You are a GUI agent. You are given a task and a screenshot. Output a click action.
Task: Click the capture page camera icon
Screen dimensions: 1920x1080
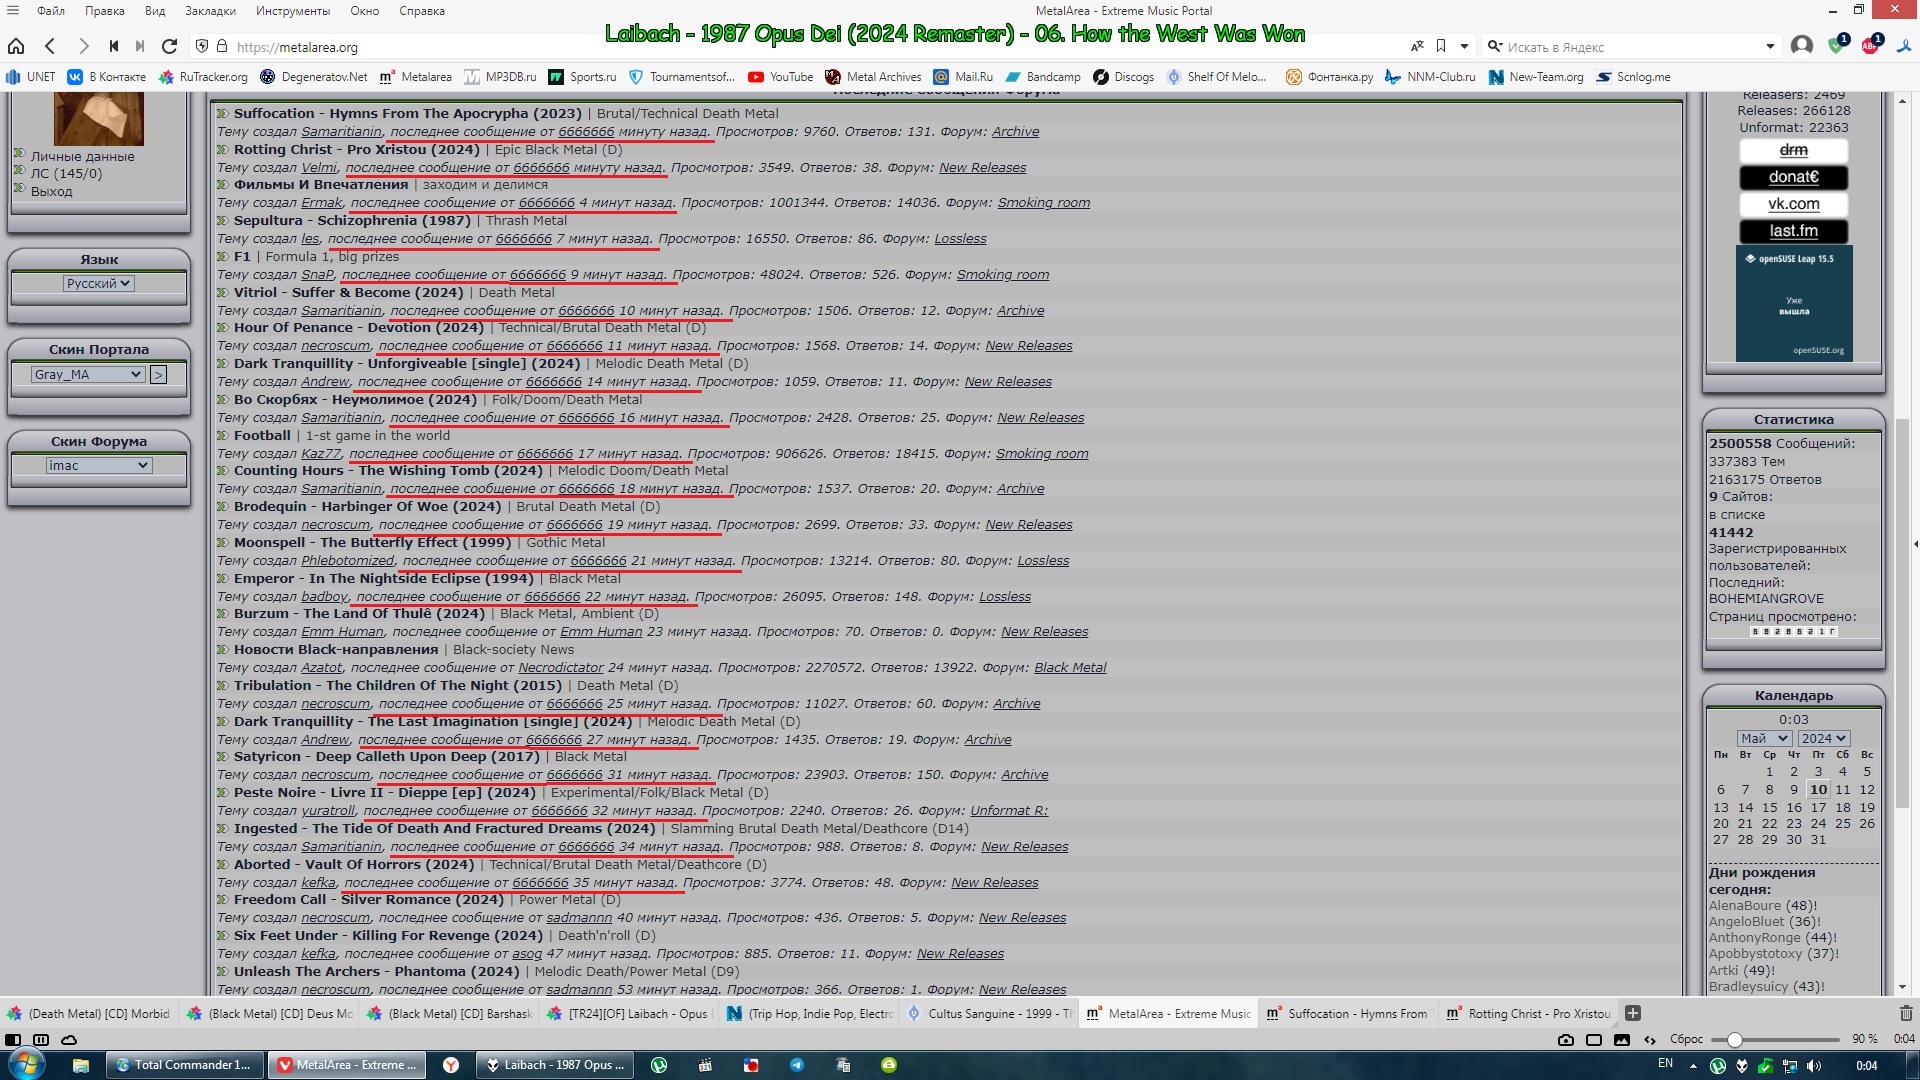(x=1566, y=1039)
